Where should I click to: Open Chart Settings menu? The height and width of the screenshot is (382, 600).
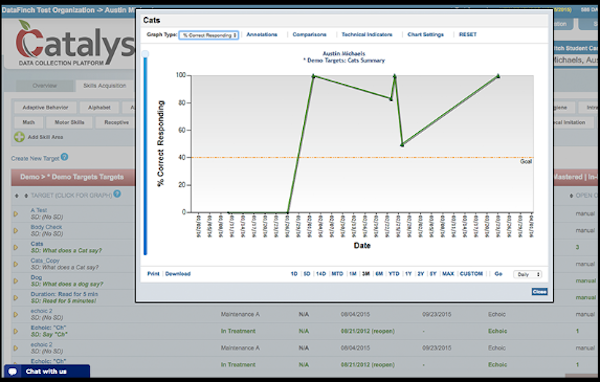(x=426, y=34)
